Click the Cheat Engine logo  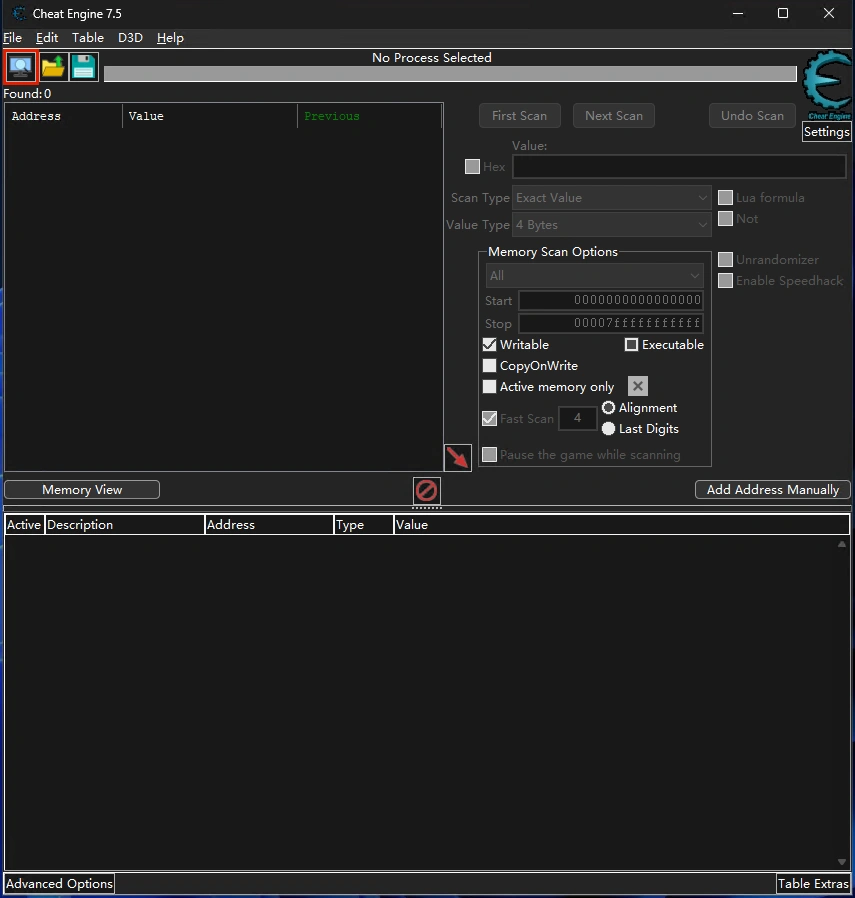[826, 85]
